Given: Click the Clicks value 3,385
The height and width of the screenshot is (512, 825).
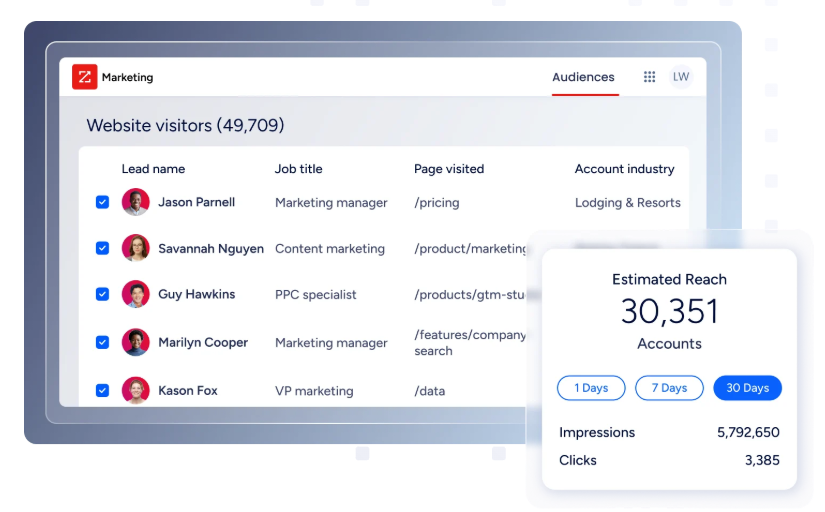Looking at the screenshot, I should click(762, 460).
